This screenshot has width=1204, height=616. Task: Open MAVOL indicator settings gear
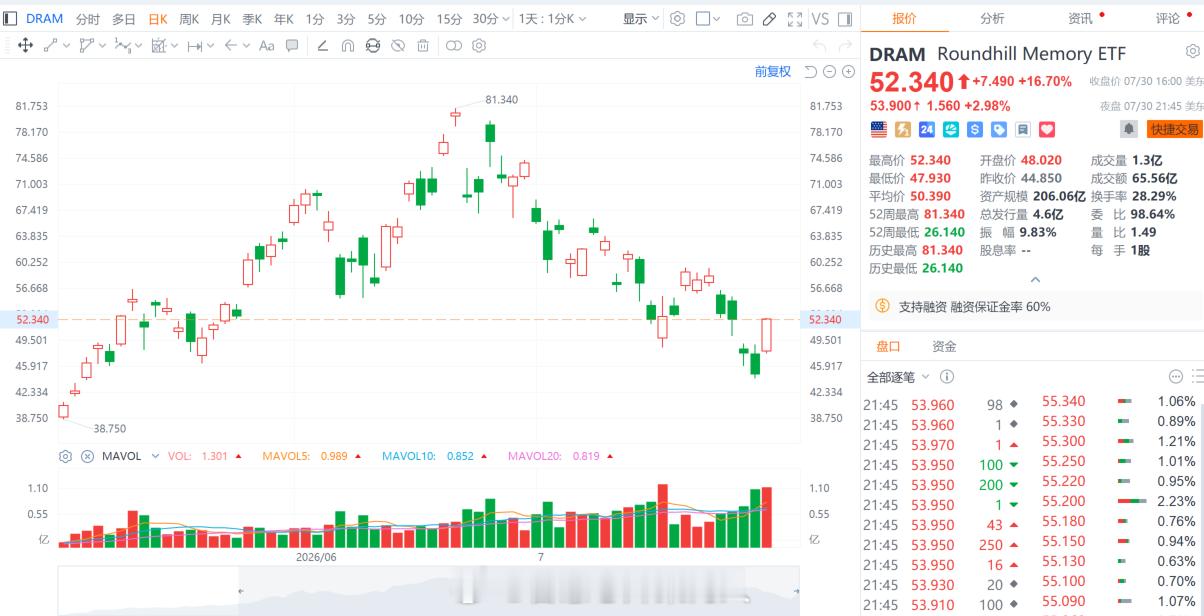(66, 456)
